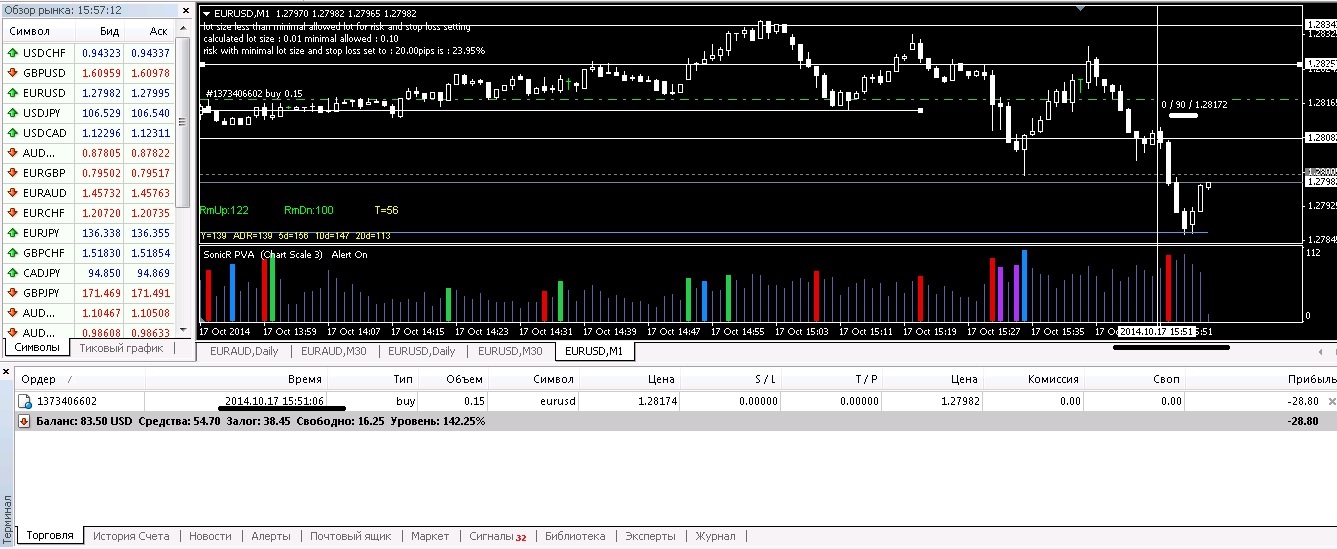Screen dimensions: 1337x549
Task: Click the arrow icon next to EURCHF
Action: click(x=12, y=213)
